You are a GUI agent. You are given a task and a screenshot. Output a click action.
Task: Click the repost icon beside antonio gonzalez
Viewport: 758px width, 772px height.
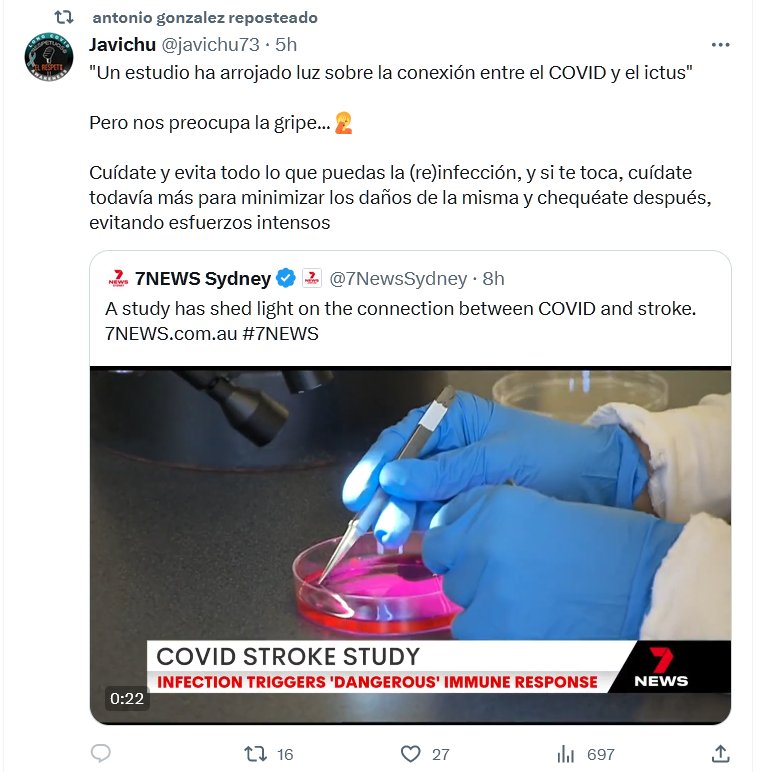click(x=64, y=18)
